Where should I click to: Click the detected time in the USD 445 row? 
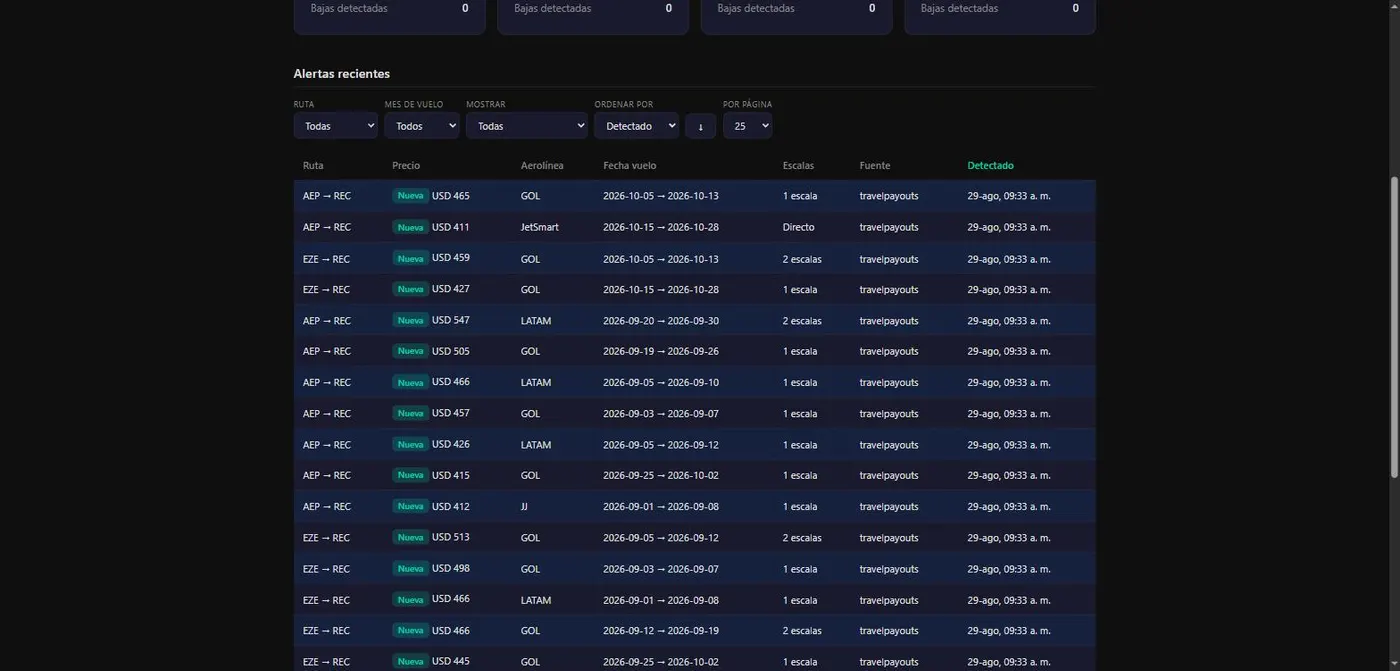[x=1009, y=661]
